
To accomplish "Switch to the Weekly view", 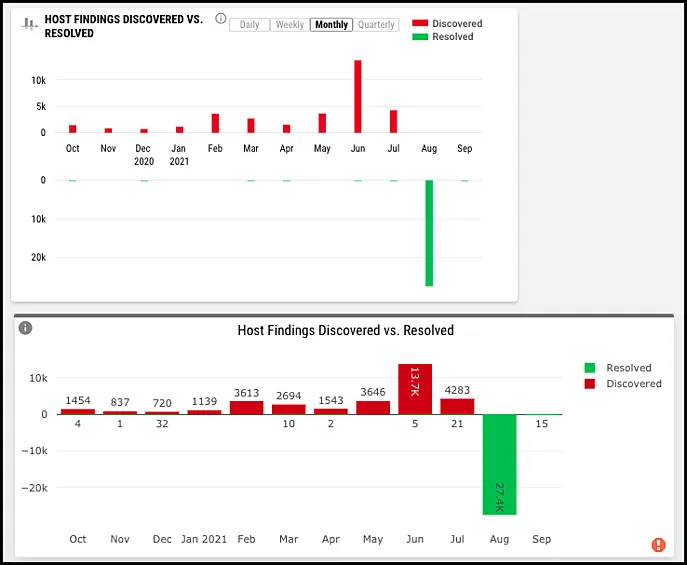I will tap(290, 25).
